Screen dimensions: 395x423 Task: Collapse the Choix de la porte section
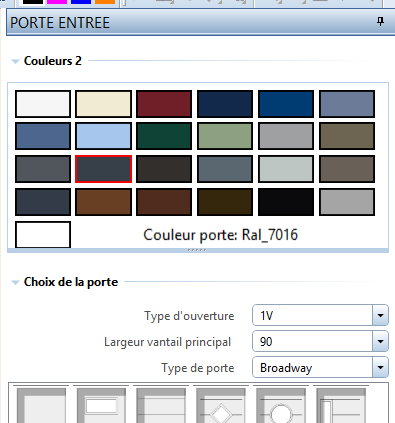pos(15,282)
